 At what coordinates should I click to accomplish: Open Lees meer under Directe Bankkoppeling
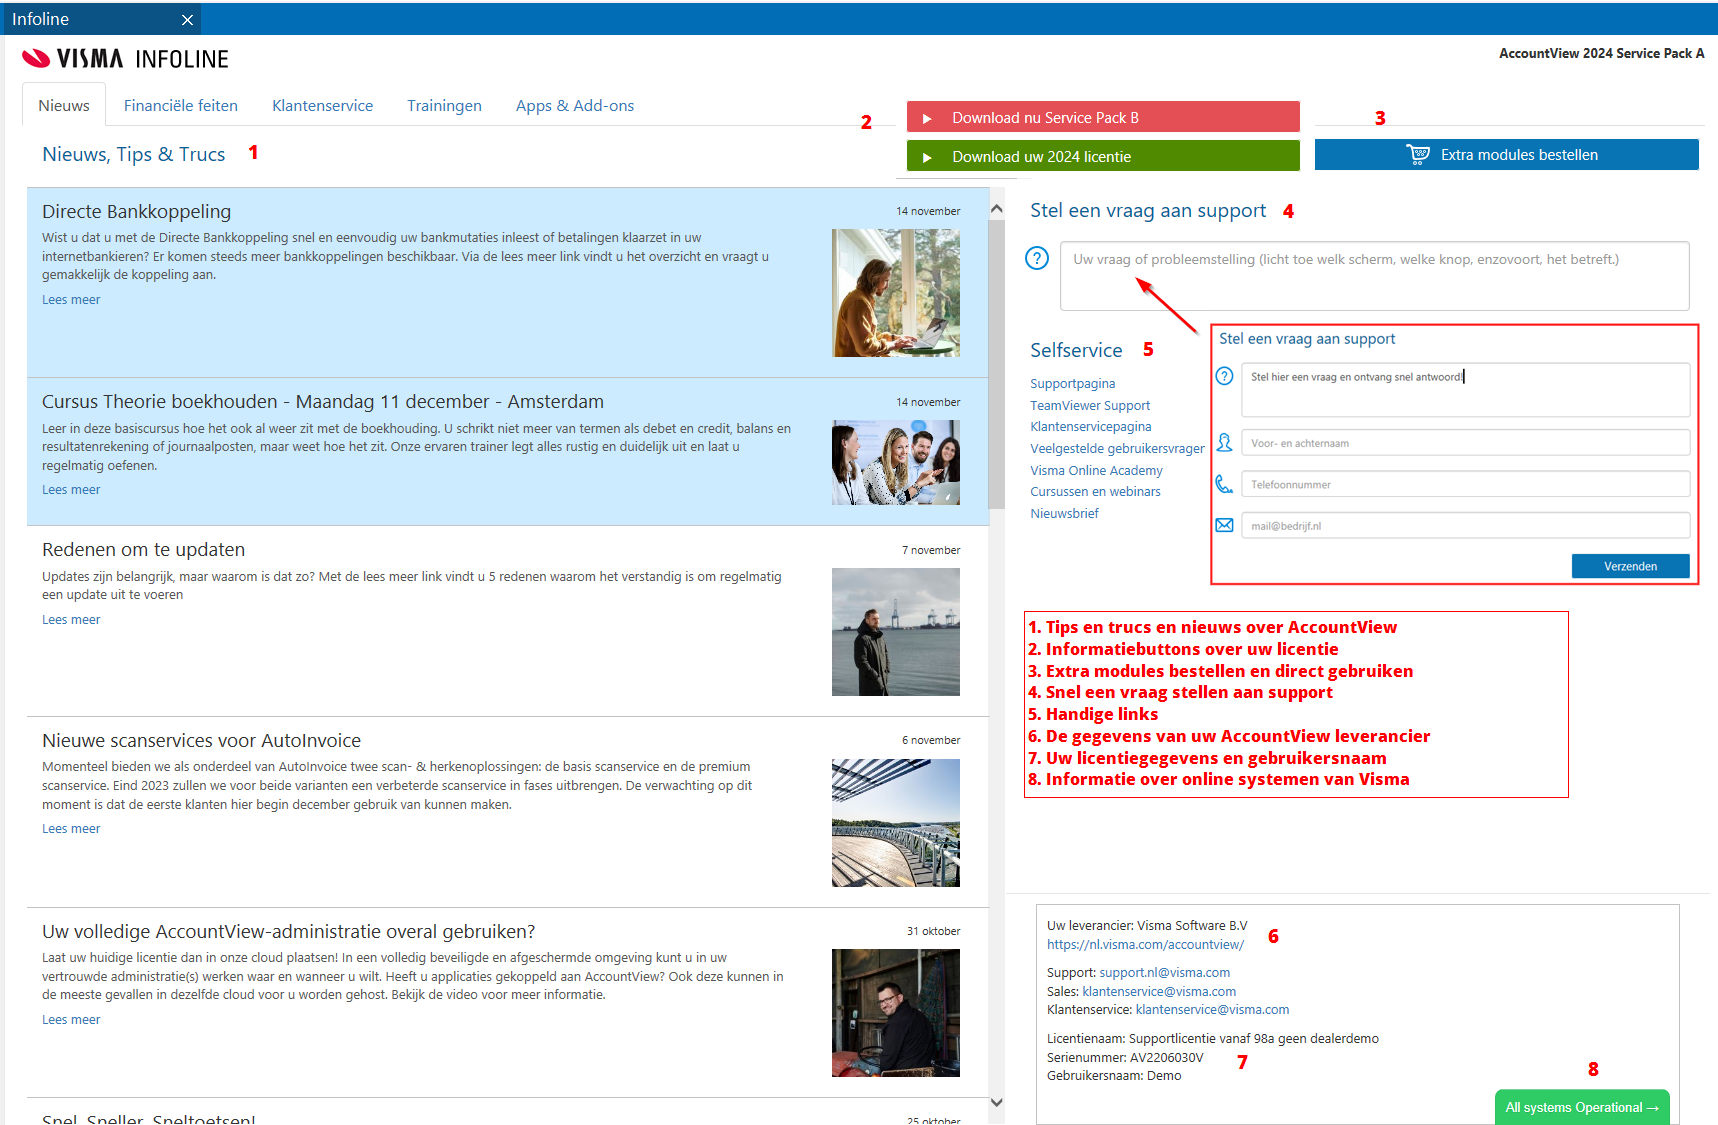71,300
